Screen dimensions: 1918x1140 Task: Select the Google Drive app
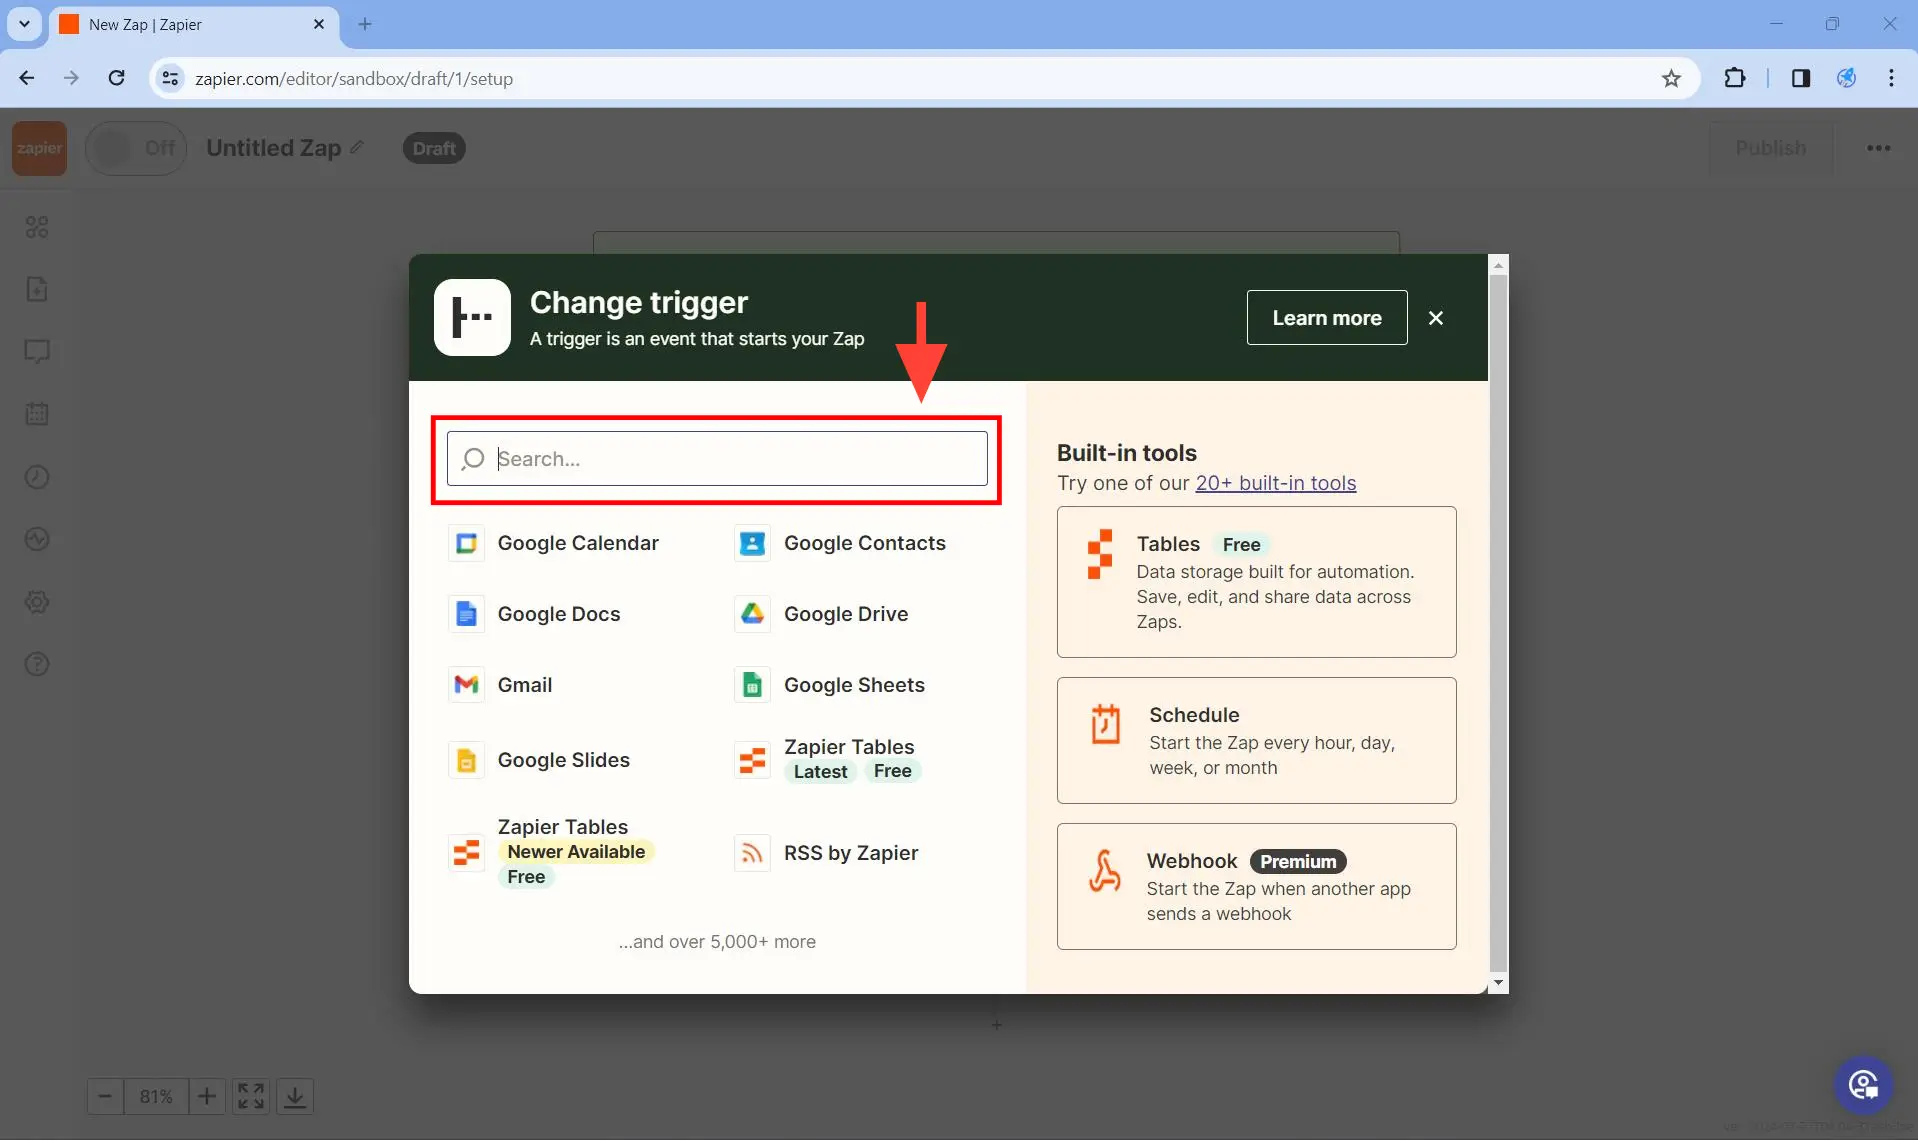point(821,614)
